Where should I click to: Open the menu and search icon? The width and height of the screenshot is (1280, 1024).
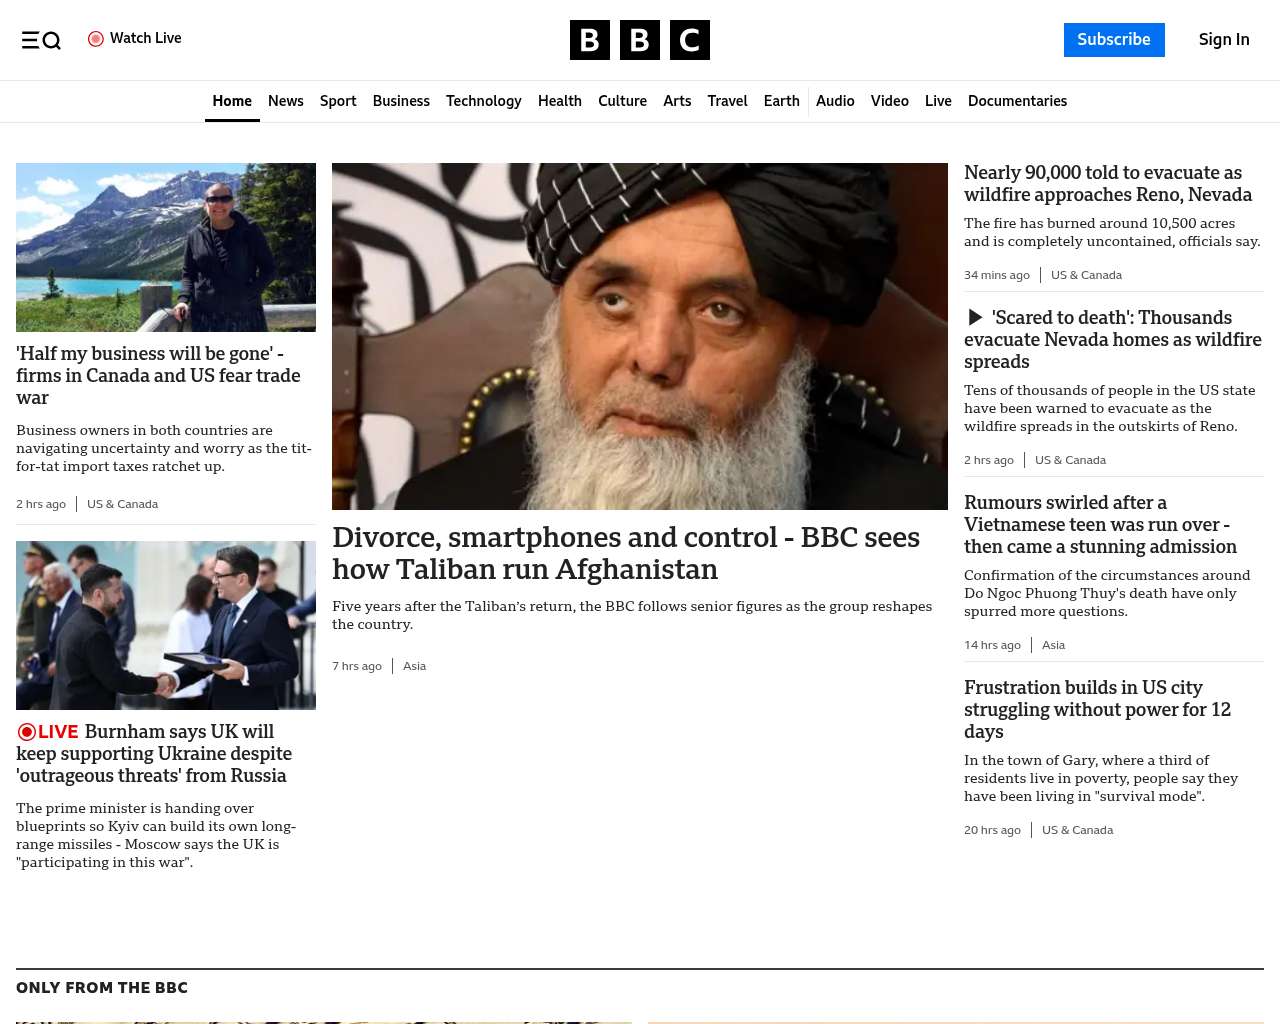pos(41,40)
